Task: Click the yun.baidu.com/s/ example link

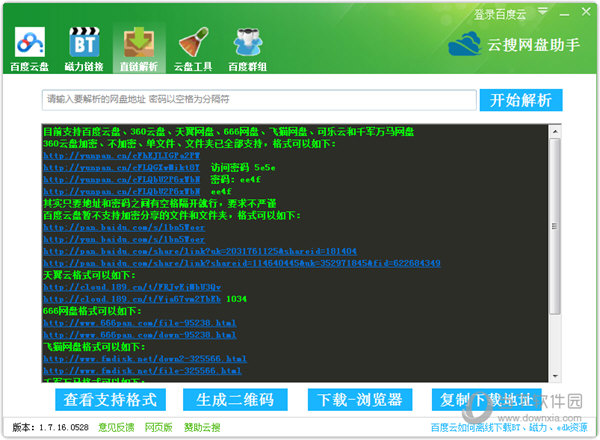Action: (124, 239)
